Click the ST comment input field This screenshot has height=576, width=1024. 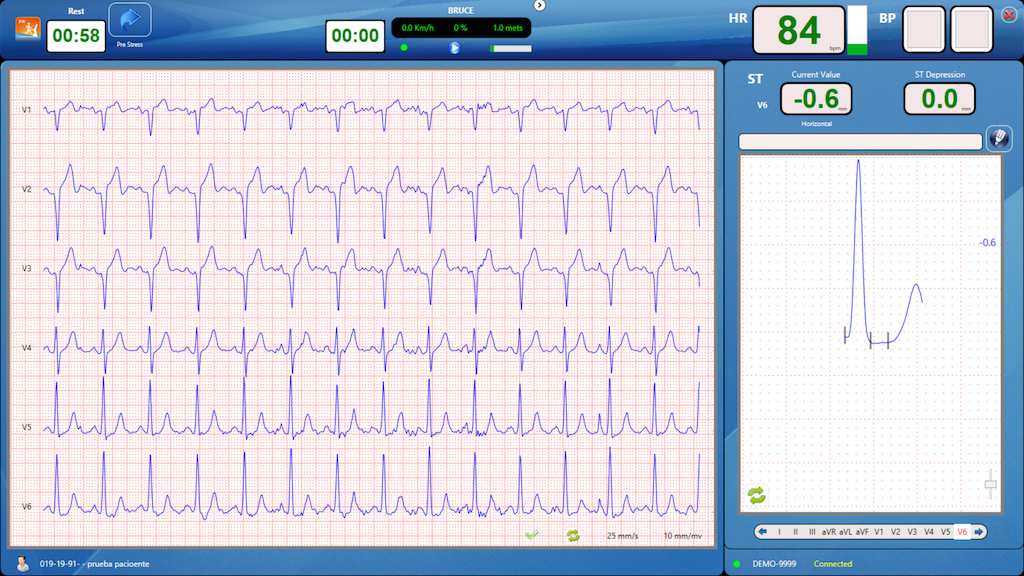pos(860,142)
